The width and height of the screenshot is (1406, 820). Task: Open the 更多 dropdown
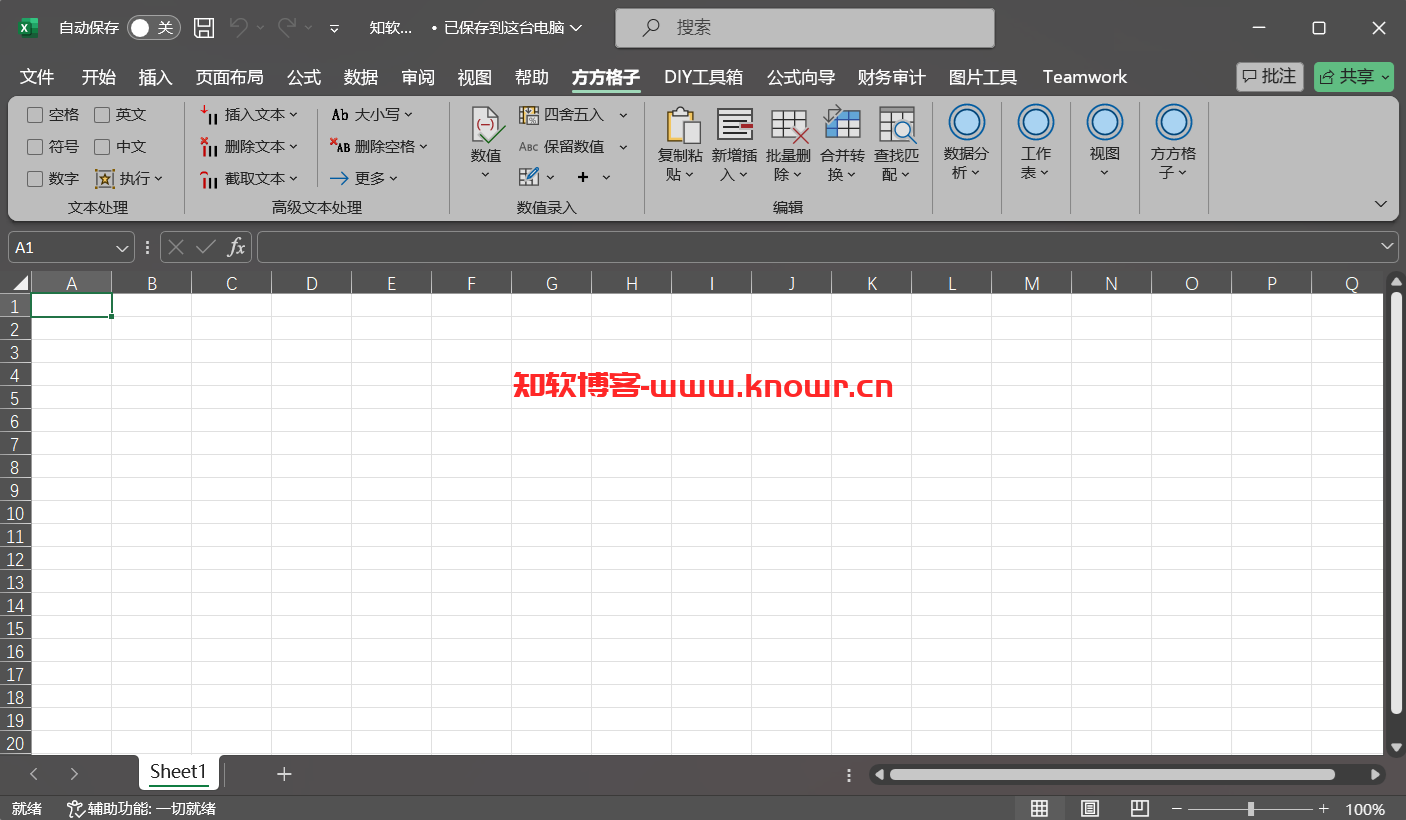[364, 178]
